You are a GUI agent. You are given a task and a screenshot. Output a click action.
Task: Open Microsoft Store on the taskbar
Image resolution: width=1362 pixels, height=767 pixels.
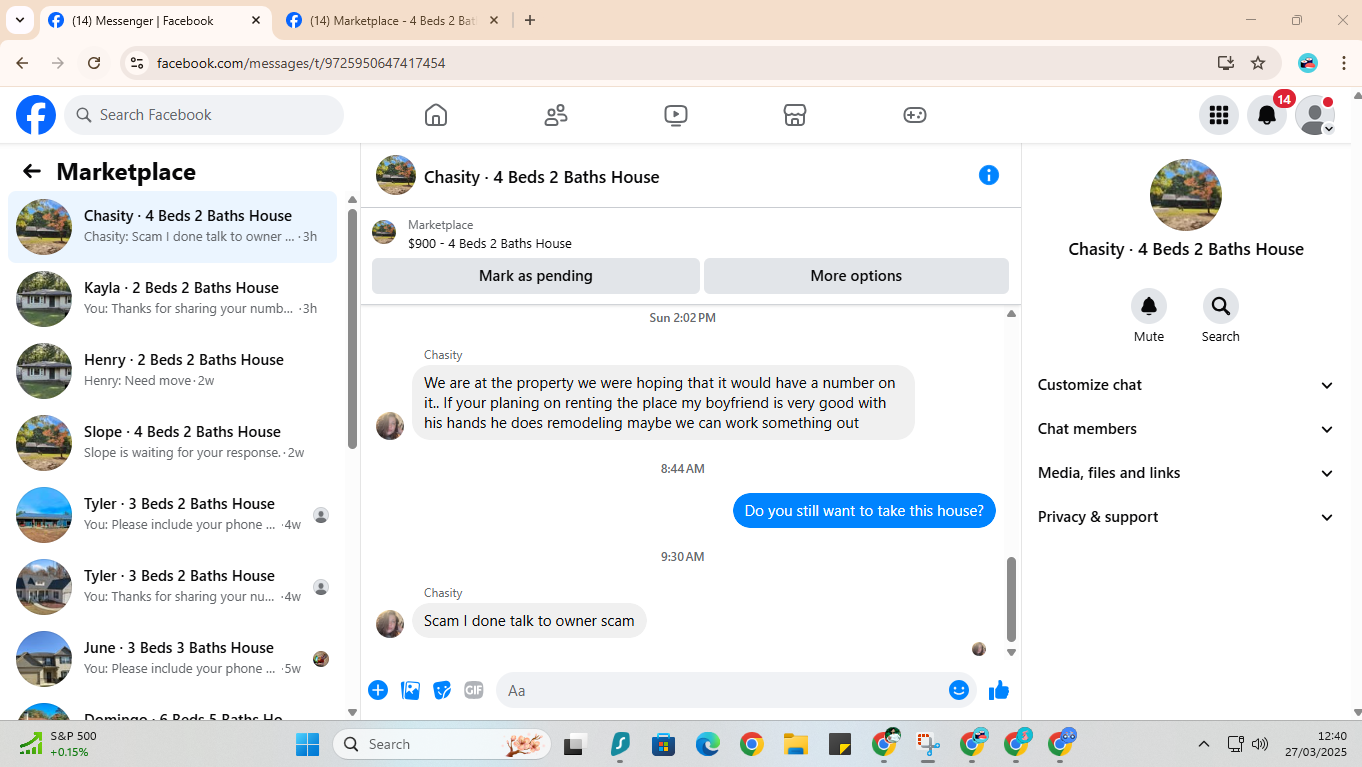(663, 744)
